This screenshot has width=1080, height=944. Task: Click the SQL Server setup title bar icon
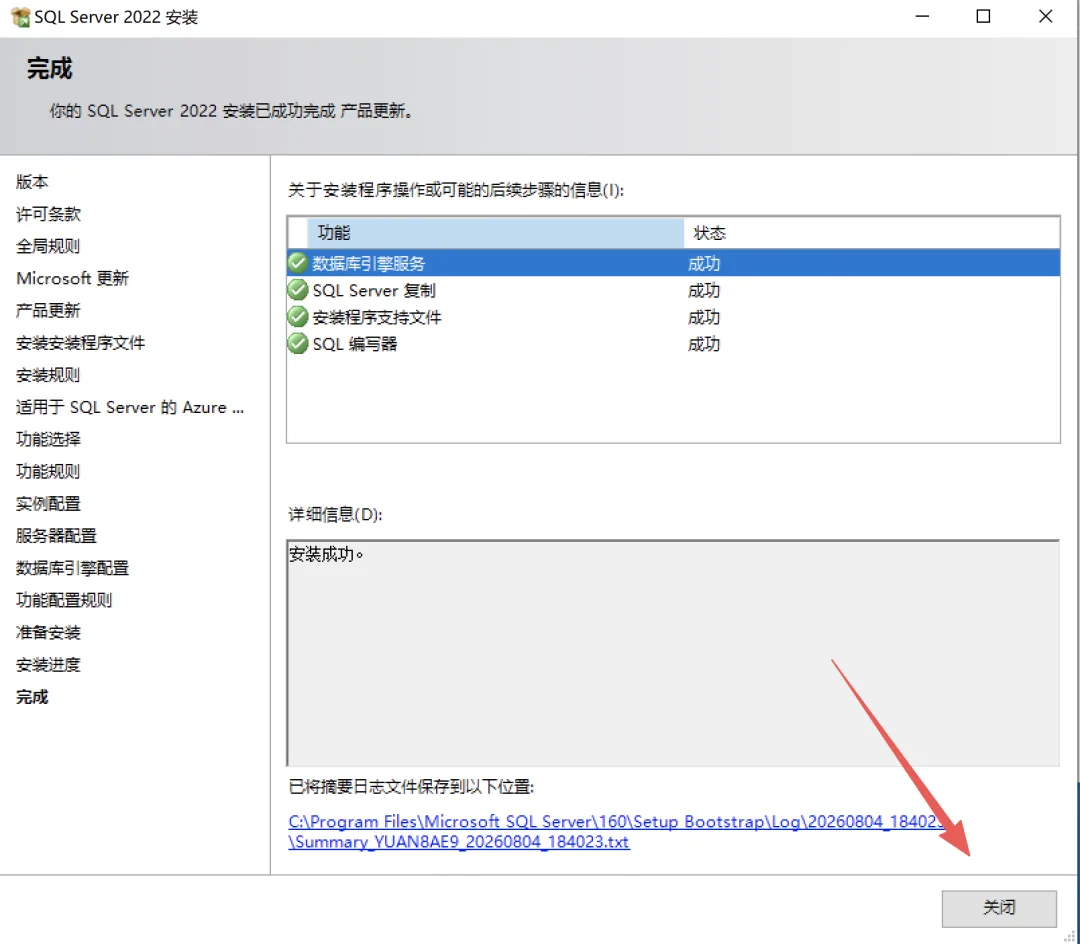[x=21, y=17]
